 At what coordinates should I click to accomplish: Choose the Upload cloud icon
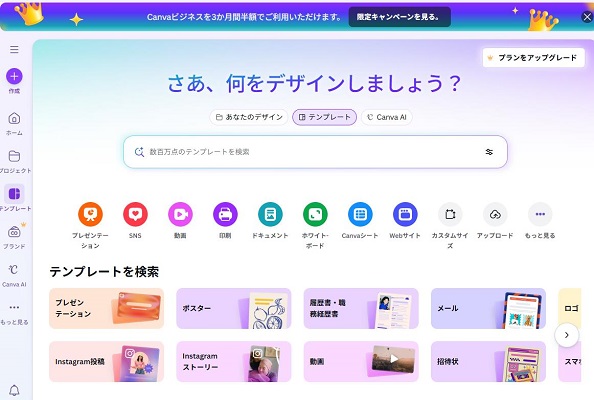(495, 214)
